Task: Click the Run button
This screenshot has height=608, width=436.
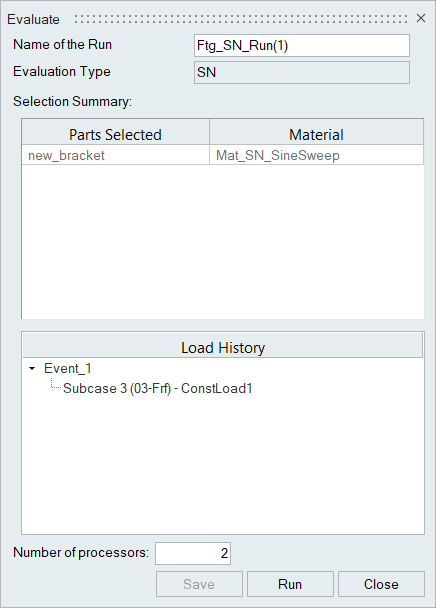Action: coord(290,584)
